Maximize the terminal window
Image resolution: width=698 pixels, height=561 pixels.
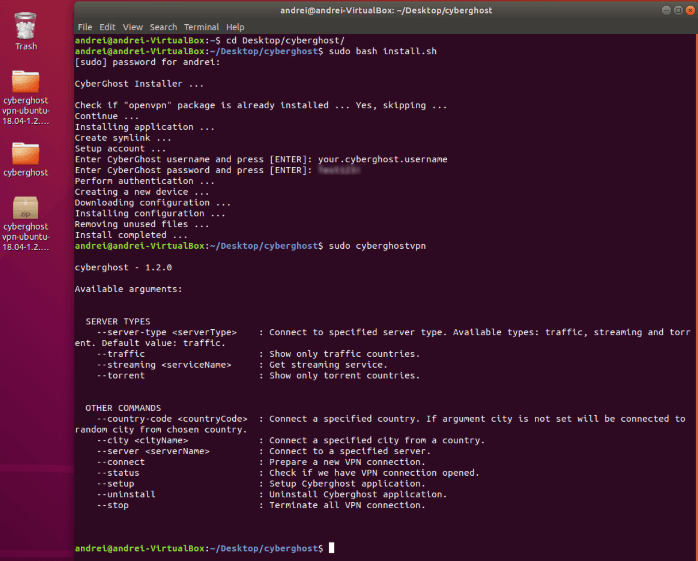[x=678, y=10]
